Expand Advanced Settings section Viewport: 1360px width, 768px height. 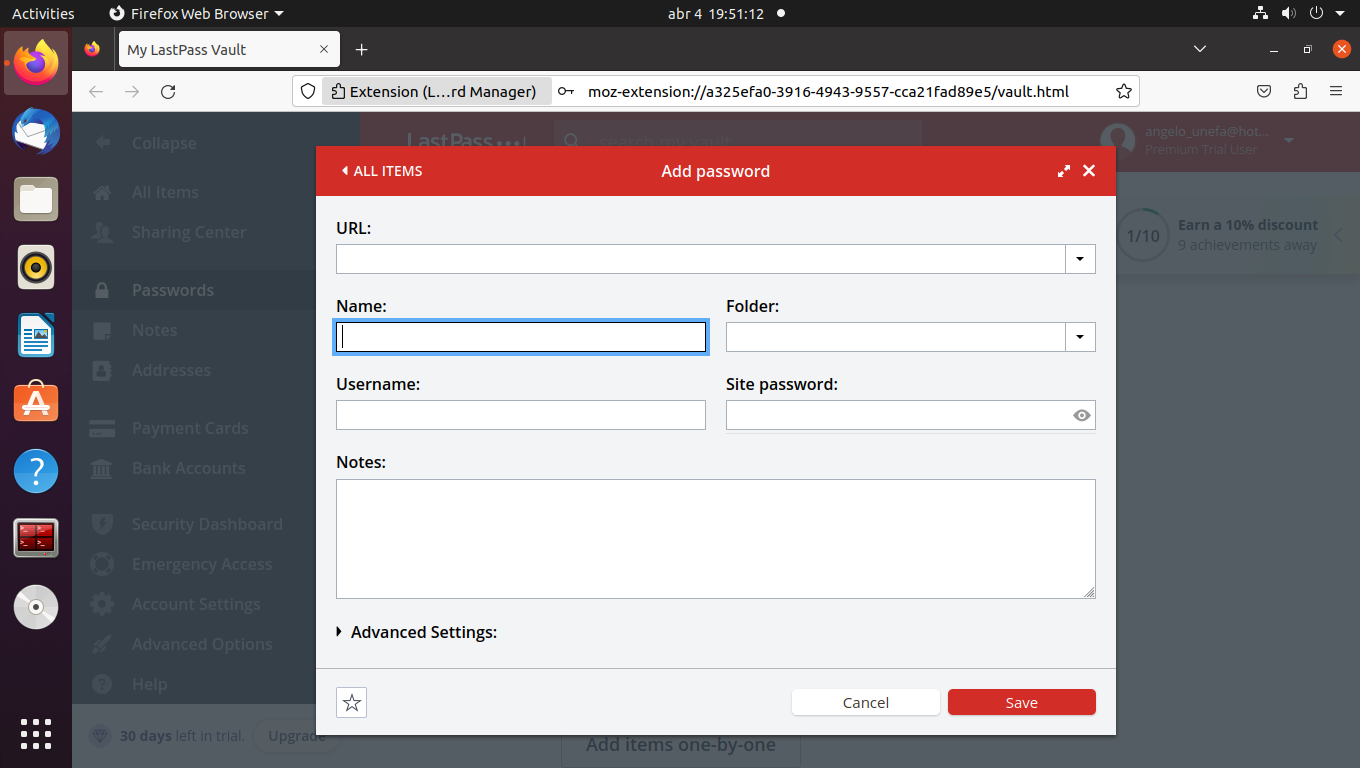coord(417,632)
